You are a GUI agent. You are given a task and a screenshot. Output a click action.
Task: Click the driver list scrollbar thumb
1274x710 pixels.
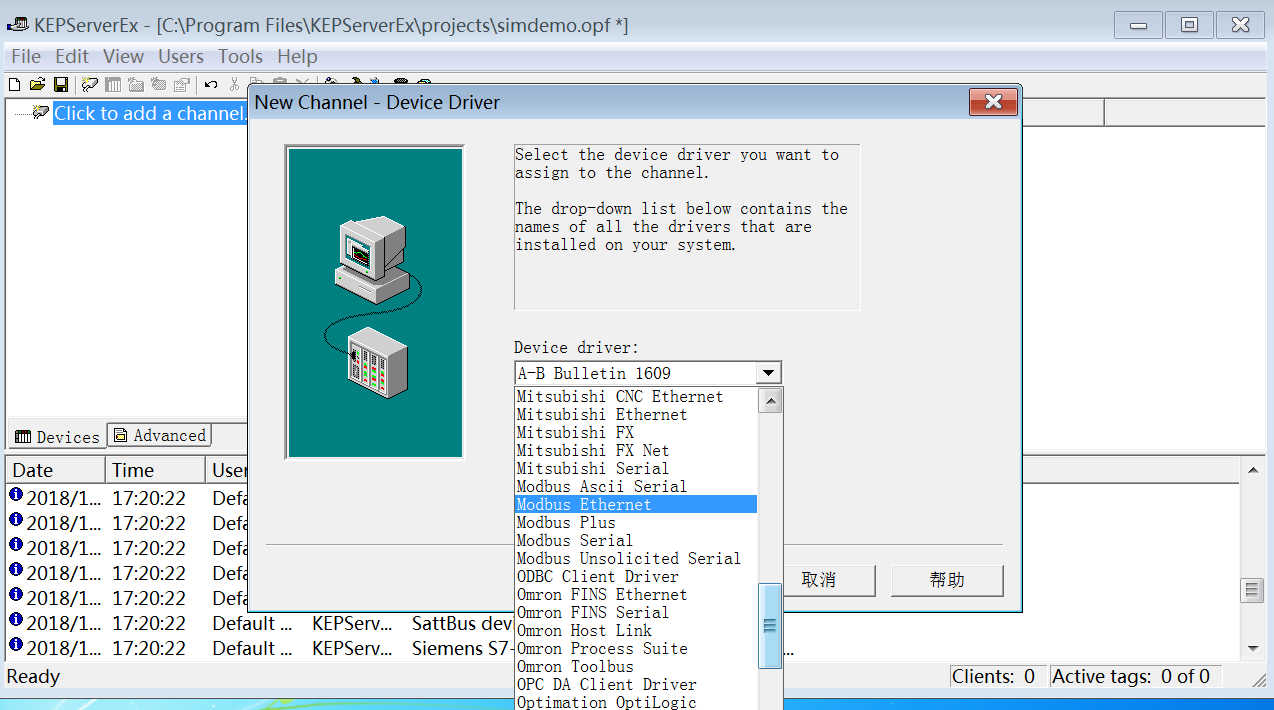[x=770, y=626]
